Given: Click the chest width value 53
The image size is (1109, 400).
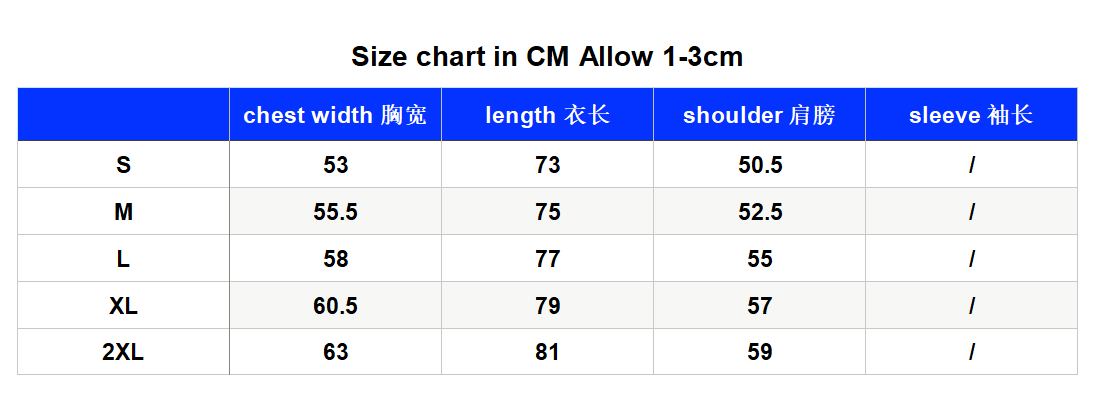Looking at the screenshot, I should coord(335,165).
